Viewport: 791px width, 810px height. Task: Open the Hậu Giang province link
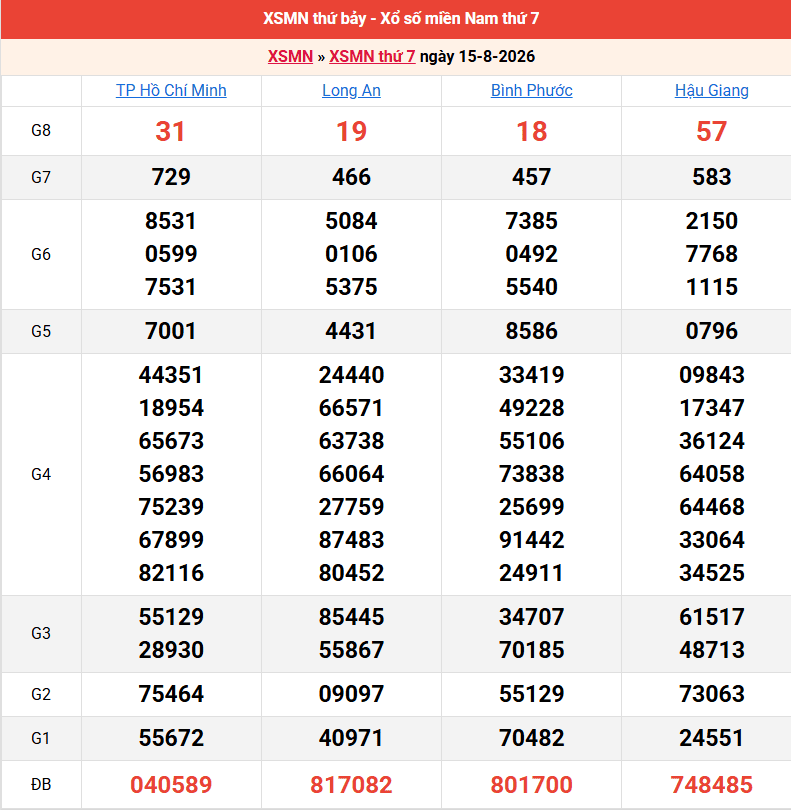coord(711,90)
